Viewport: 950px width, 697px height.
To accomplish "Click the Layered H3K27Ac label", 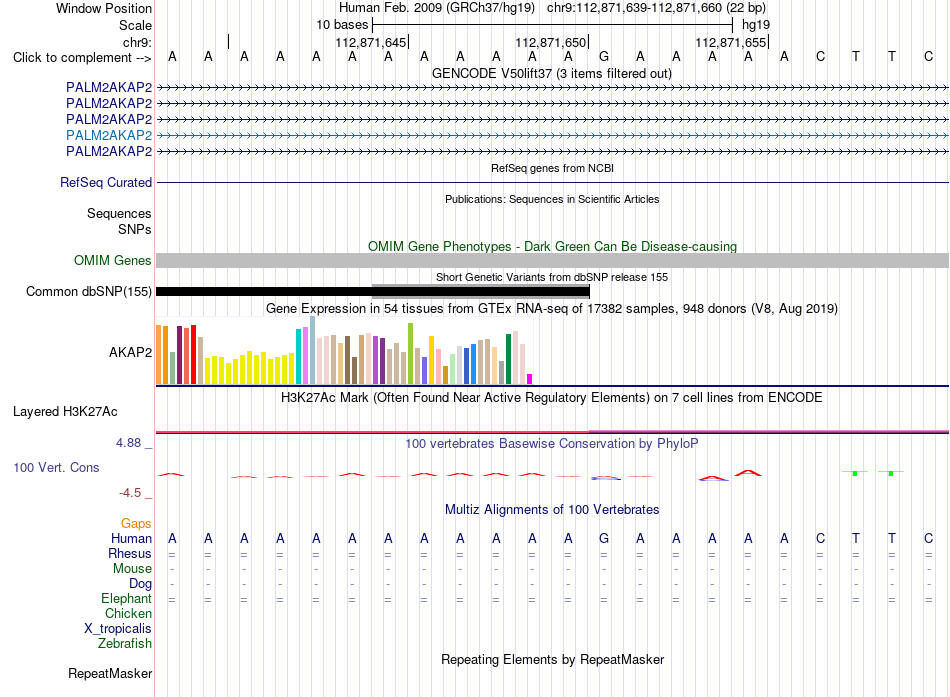I will 65,412.
